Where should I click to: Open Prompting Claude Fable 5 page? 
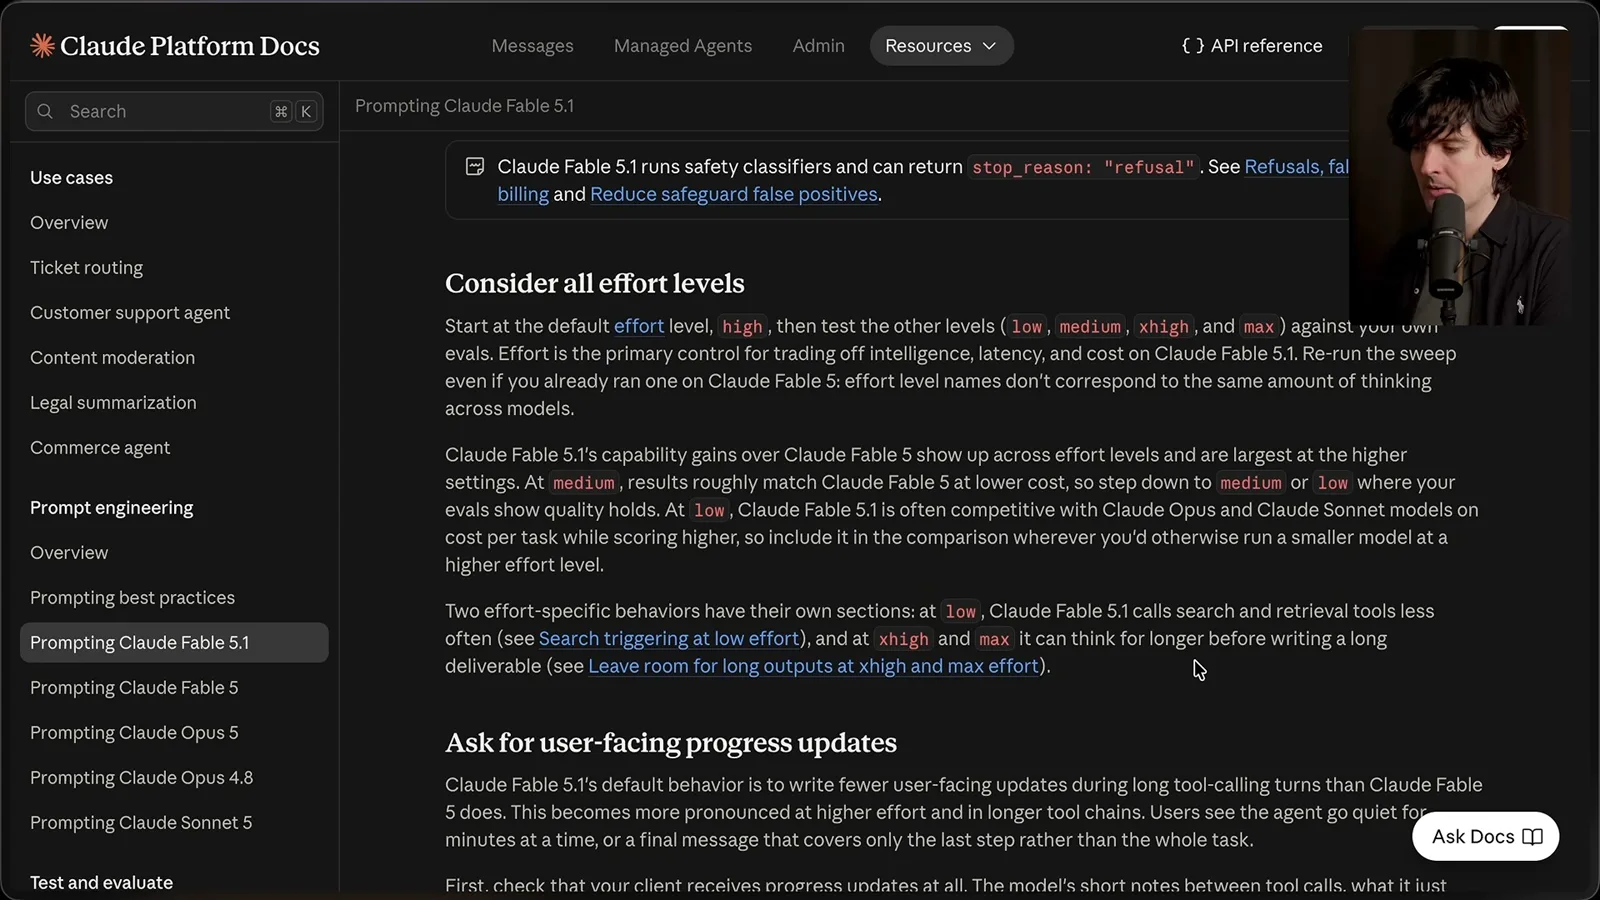(x=134, y=688)
